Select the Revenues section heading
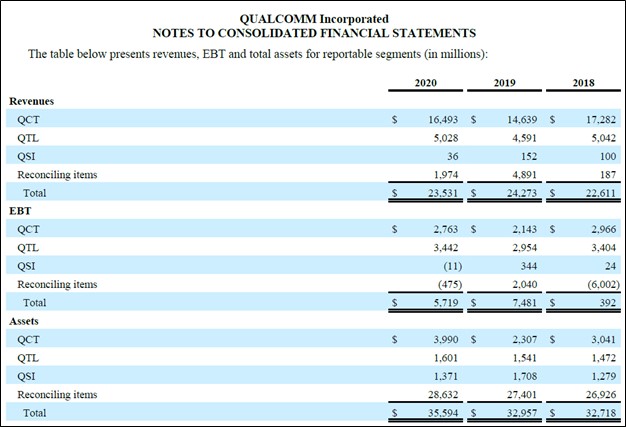The height and width of the screenshot is (427, 626). point(32,101)
